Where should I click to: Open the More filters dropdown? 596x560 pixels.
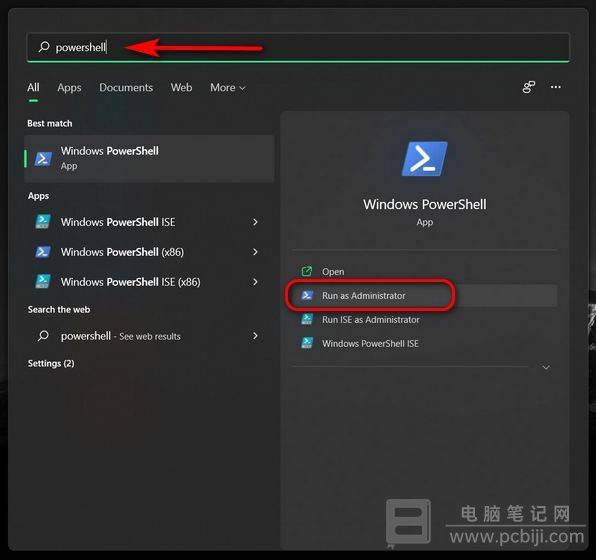(228, 88)
